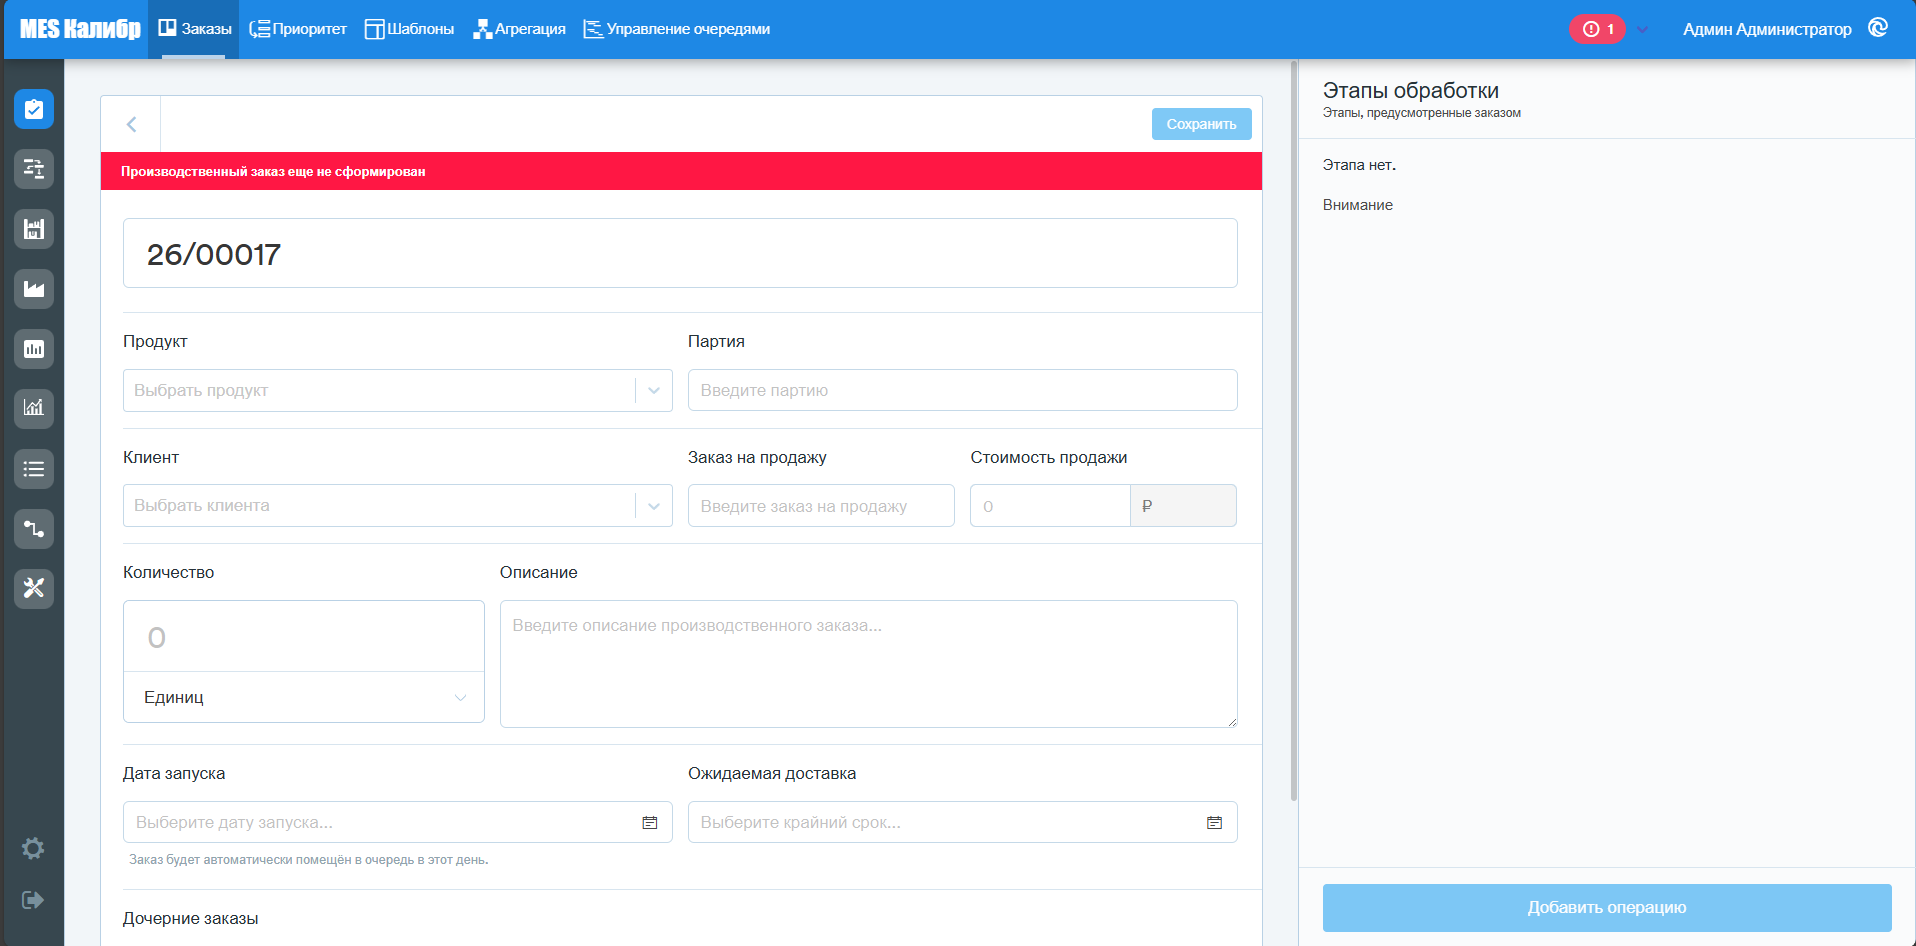
Task: Click the Дочерние заказы heading
Action: [x=190, y=918]
